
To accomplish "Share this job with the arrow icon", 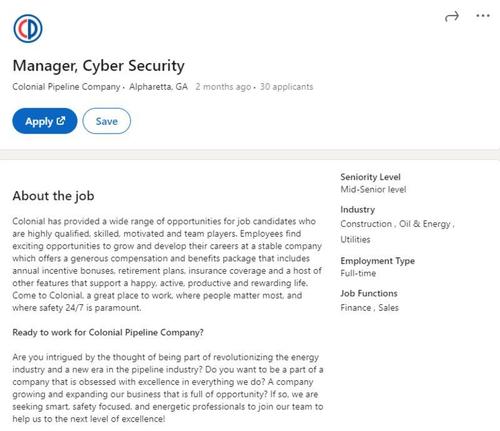I will pos(452,16).
